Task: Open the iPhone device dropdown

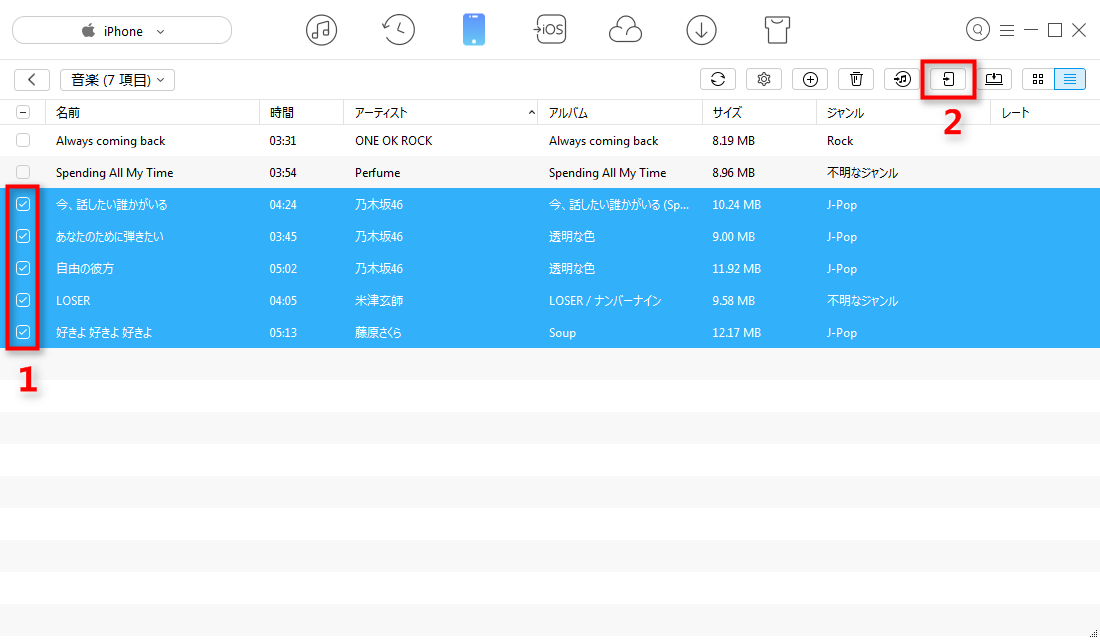Action: point(122,31)
